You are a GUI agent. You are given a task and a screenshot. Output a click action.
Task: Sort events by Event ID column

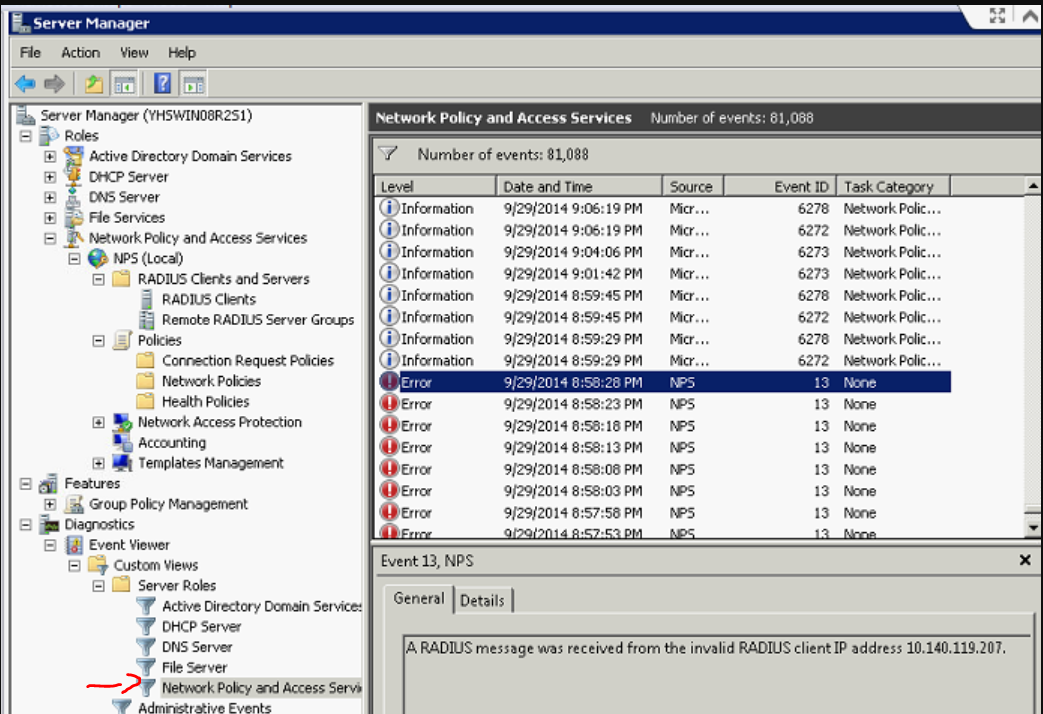(778, 186)
